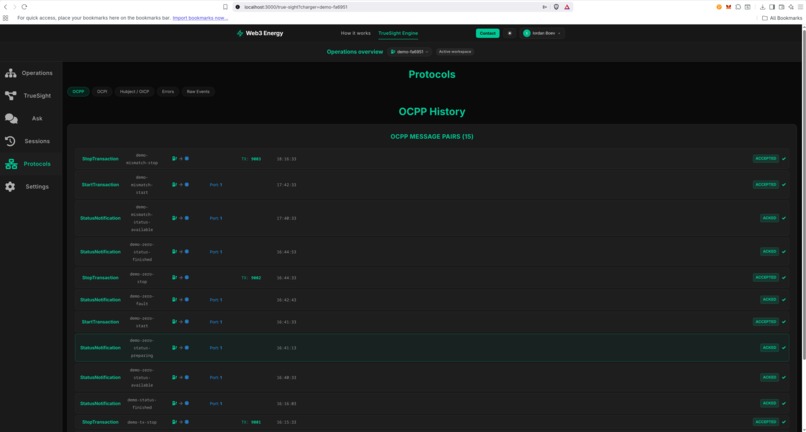The image size is (806, 432).
Task: Click Port 1 in demo-mismatch-start row
Action: pyautogui.click(x=216, y=185)
